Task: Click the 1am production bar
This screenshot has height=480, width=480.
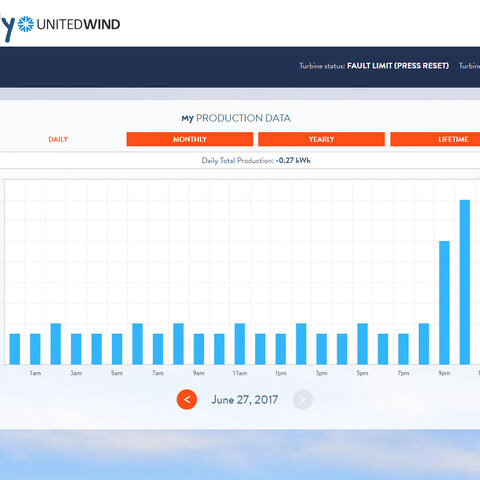Action: (35, 349)
